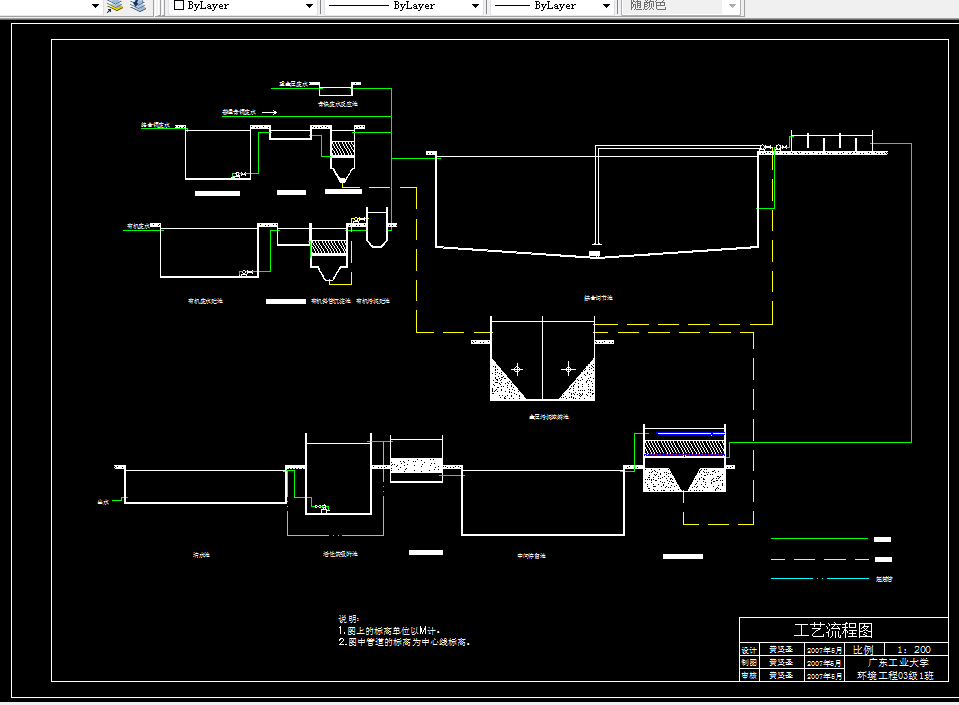Screen dimensions: 959x705
Task: Select the central sedimentation tank with crosshair mixers
Action: tap(542, 359)
